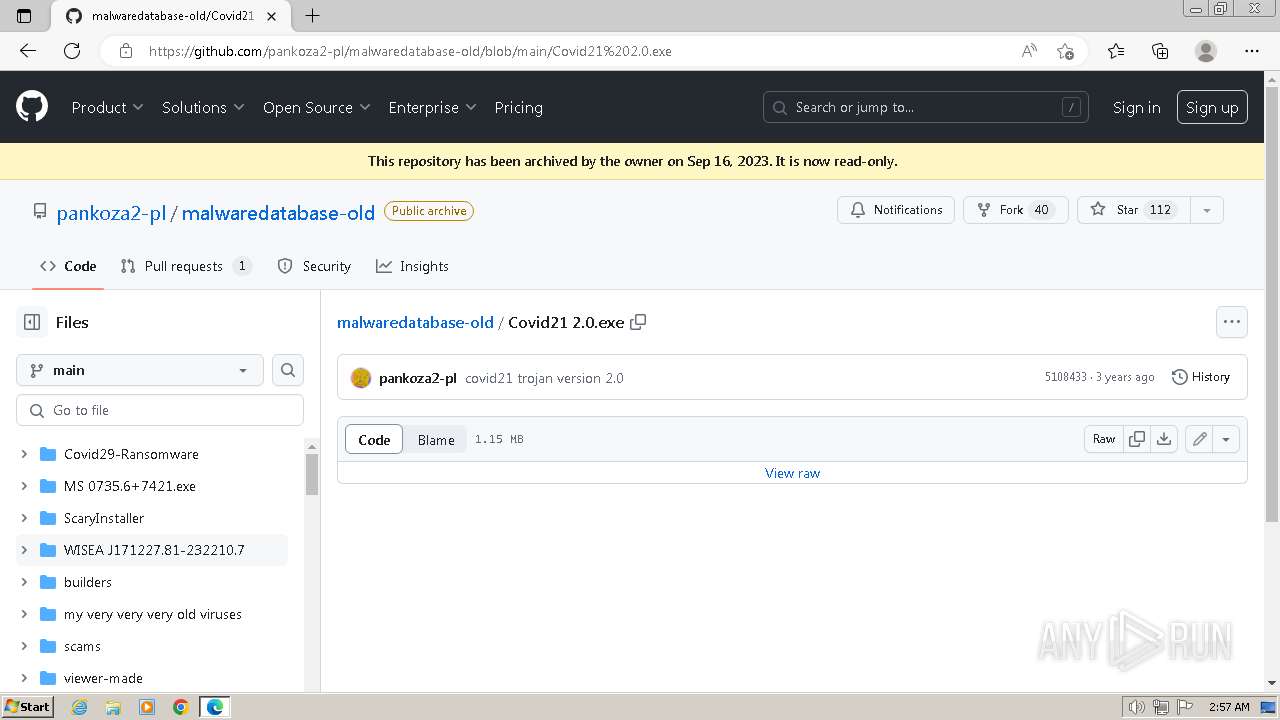Open Chrome from taskbar
This screenshot has height=720, width=1280.
181,707
